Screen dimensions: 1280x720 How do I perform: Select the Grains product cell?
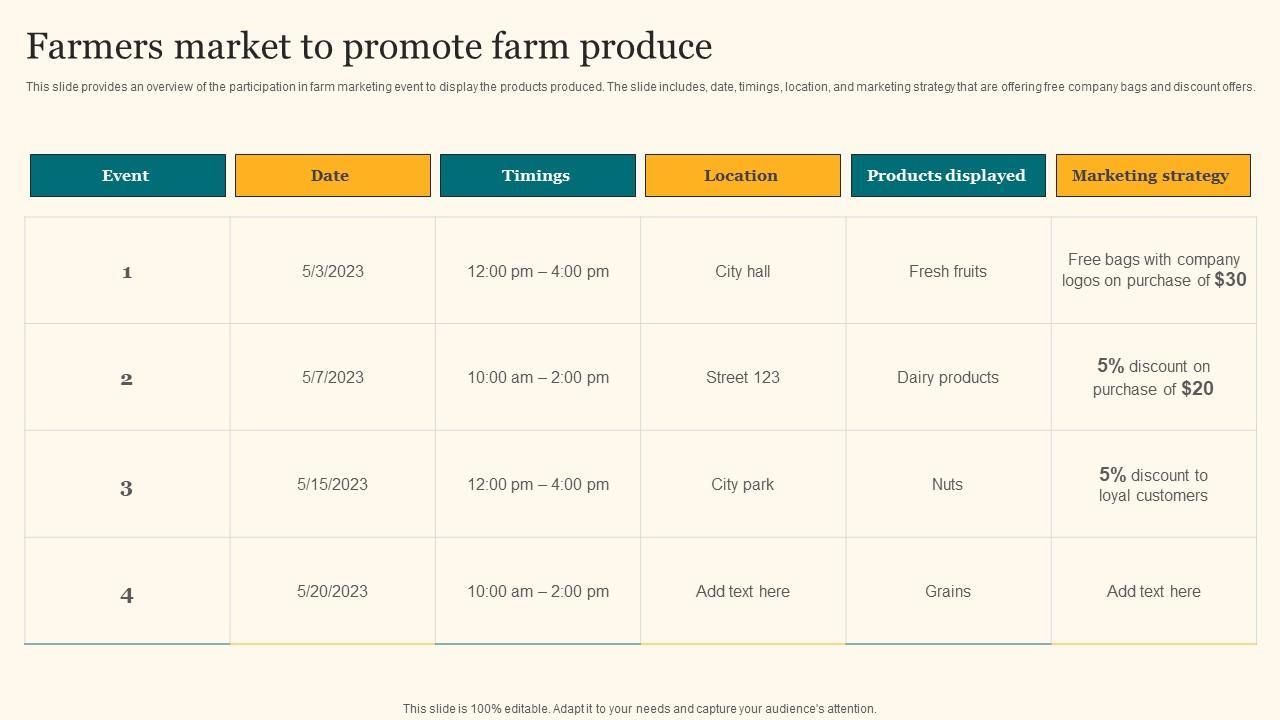948,591
